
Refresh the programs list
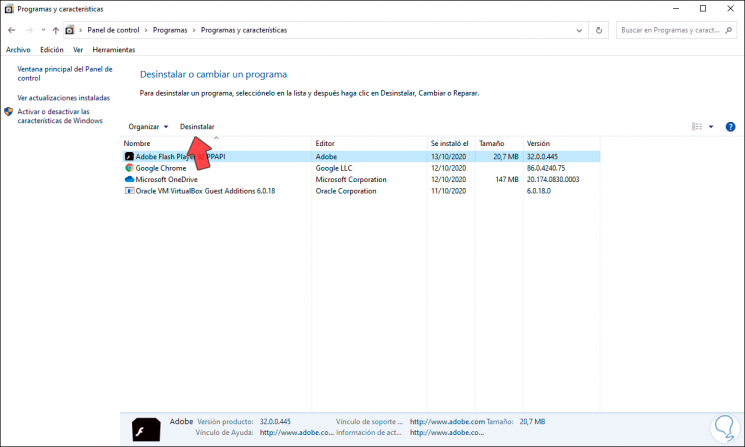coord(599,30)
